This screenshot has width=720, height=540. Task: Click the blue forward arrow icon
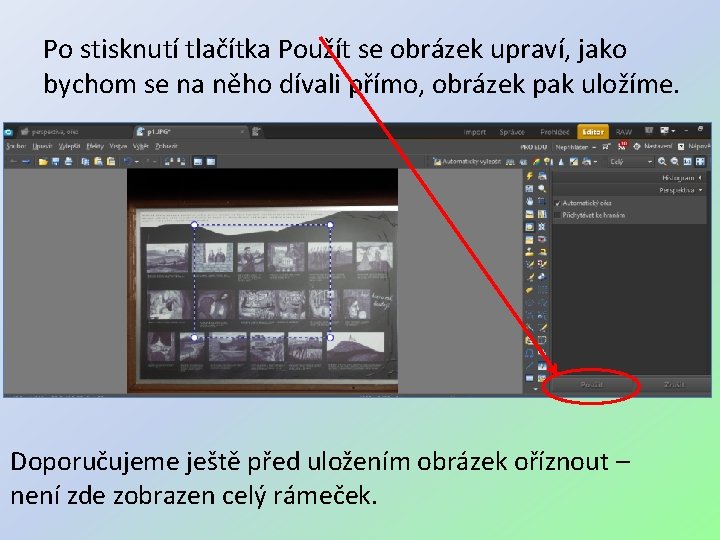point(26,162)
